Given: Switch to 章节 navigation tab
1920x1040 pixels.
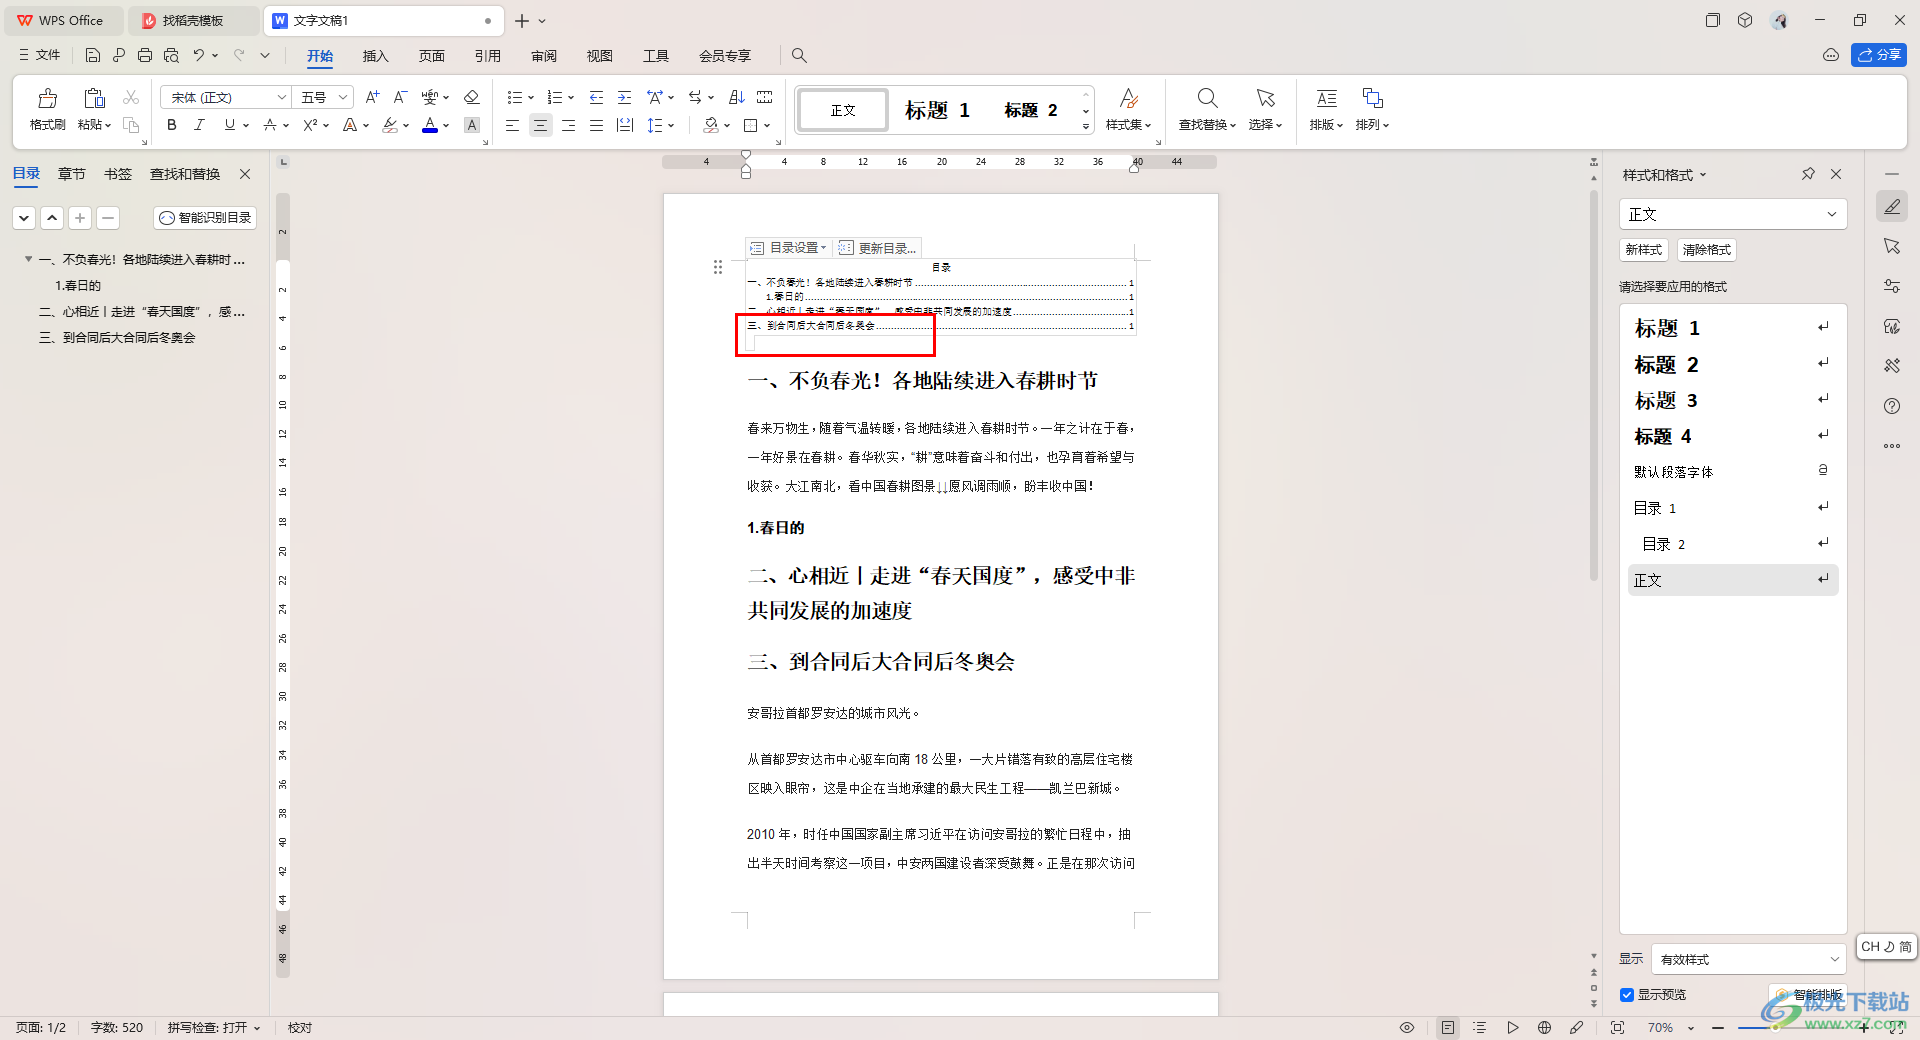Looking at the screenshot, I should pyautogui.click(x=72, y=174).
